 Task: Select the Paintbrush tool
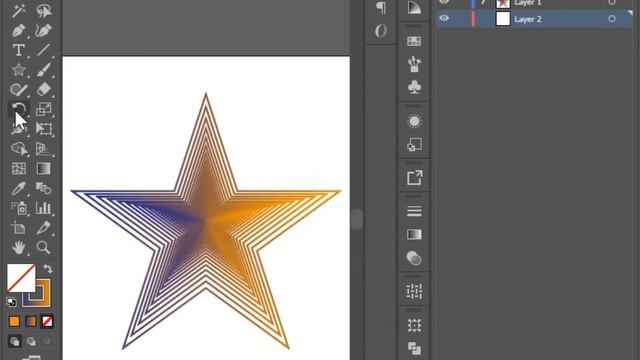tap(43, 70)
